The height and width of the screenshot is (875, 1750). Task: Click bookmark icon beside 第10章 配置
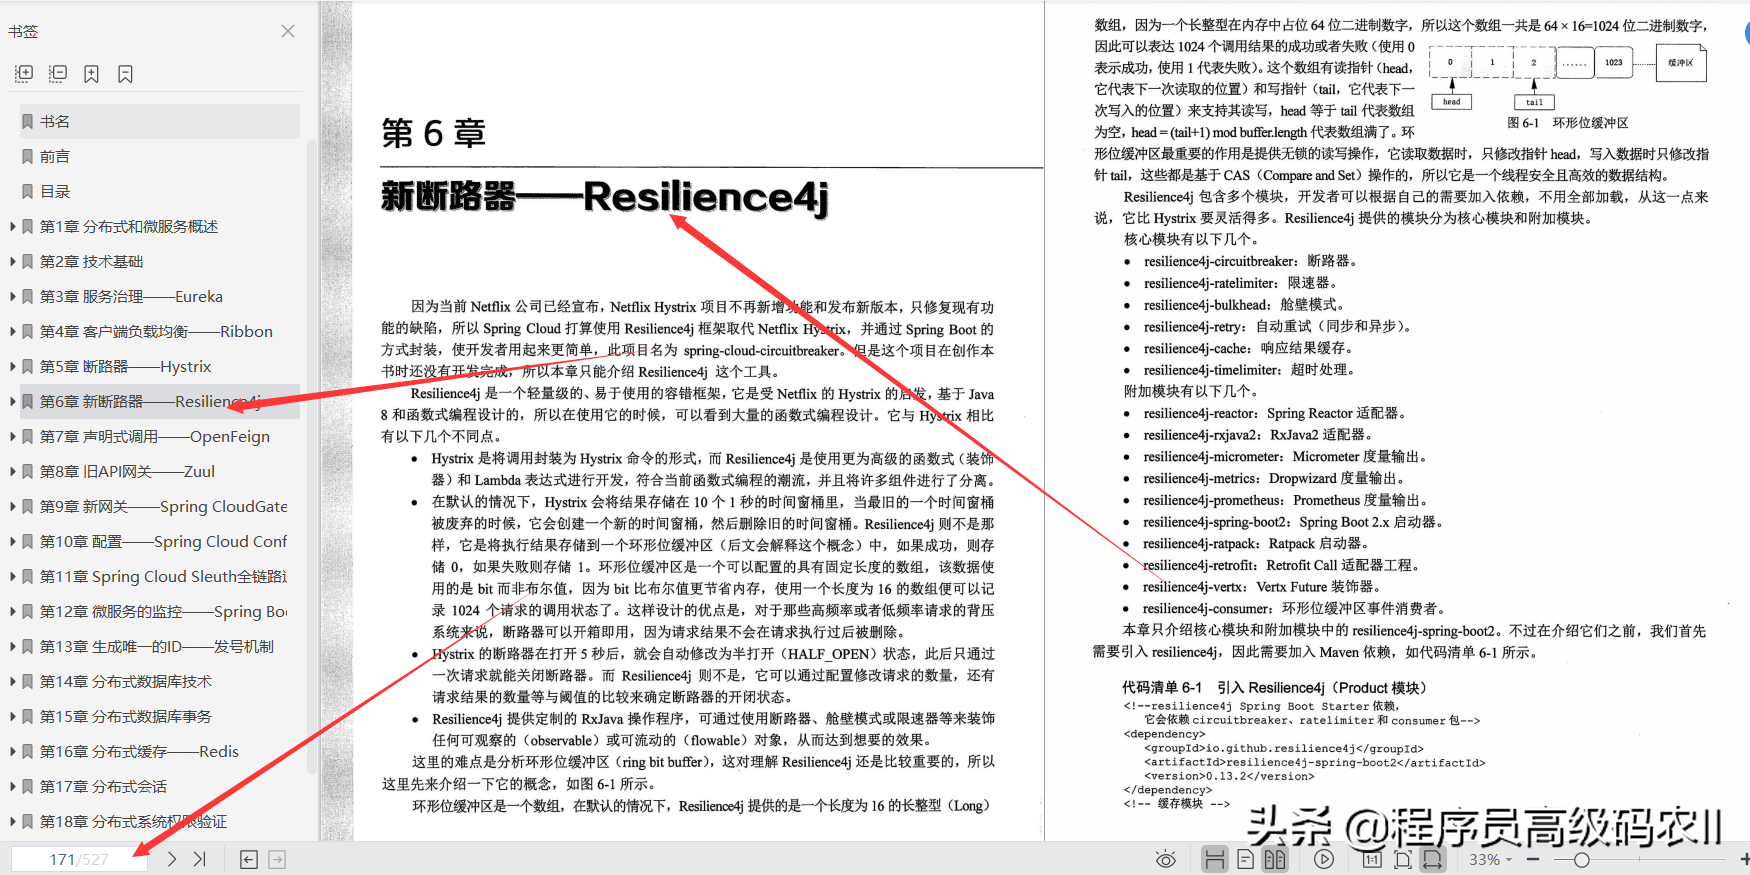point(28,541)
